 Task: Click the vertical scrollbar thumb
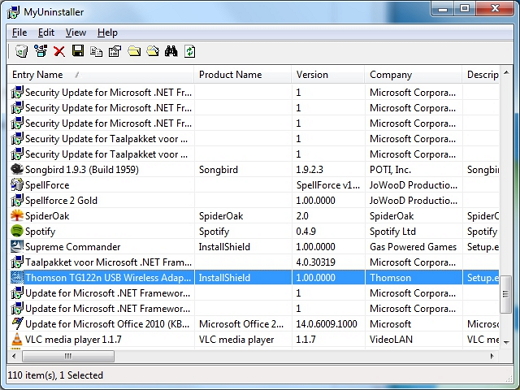tap(506, 294)
